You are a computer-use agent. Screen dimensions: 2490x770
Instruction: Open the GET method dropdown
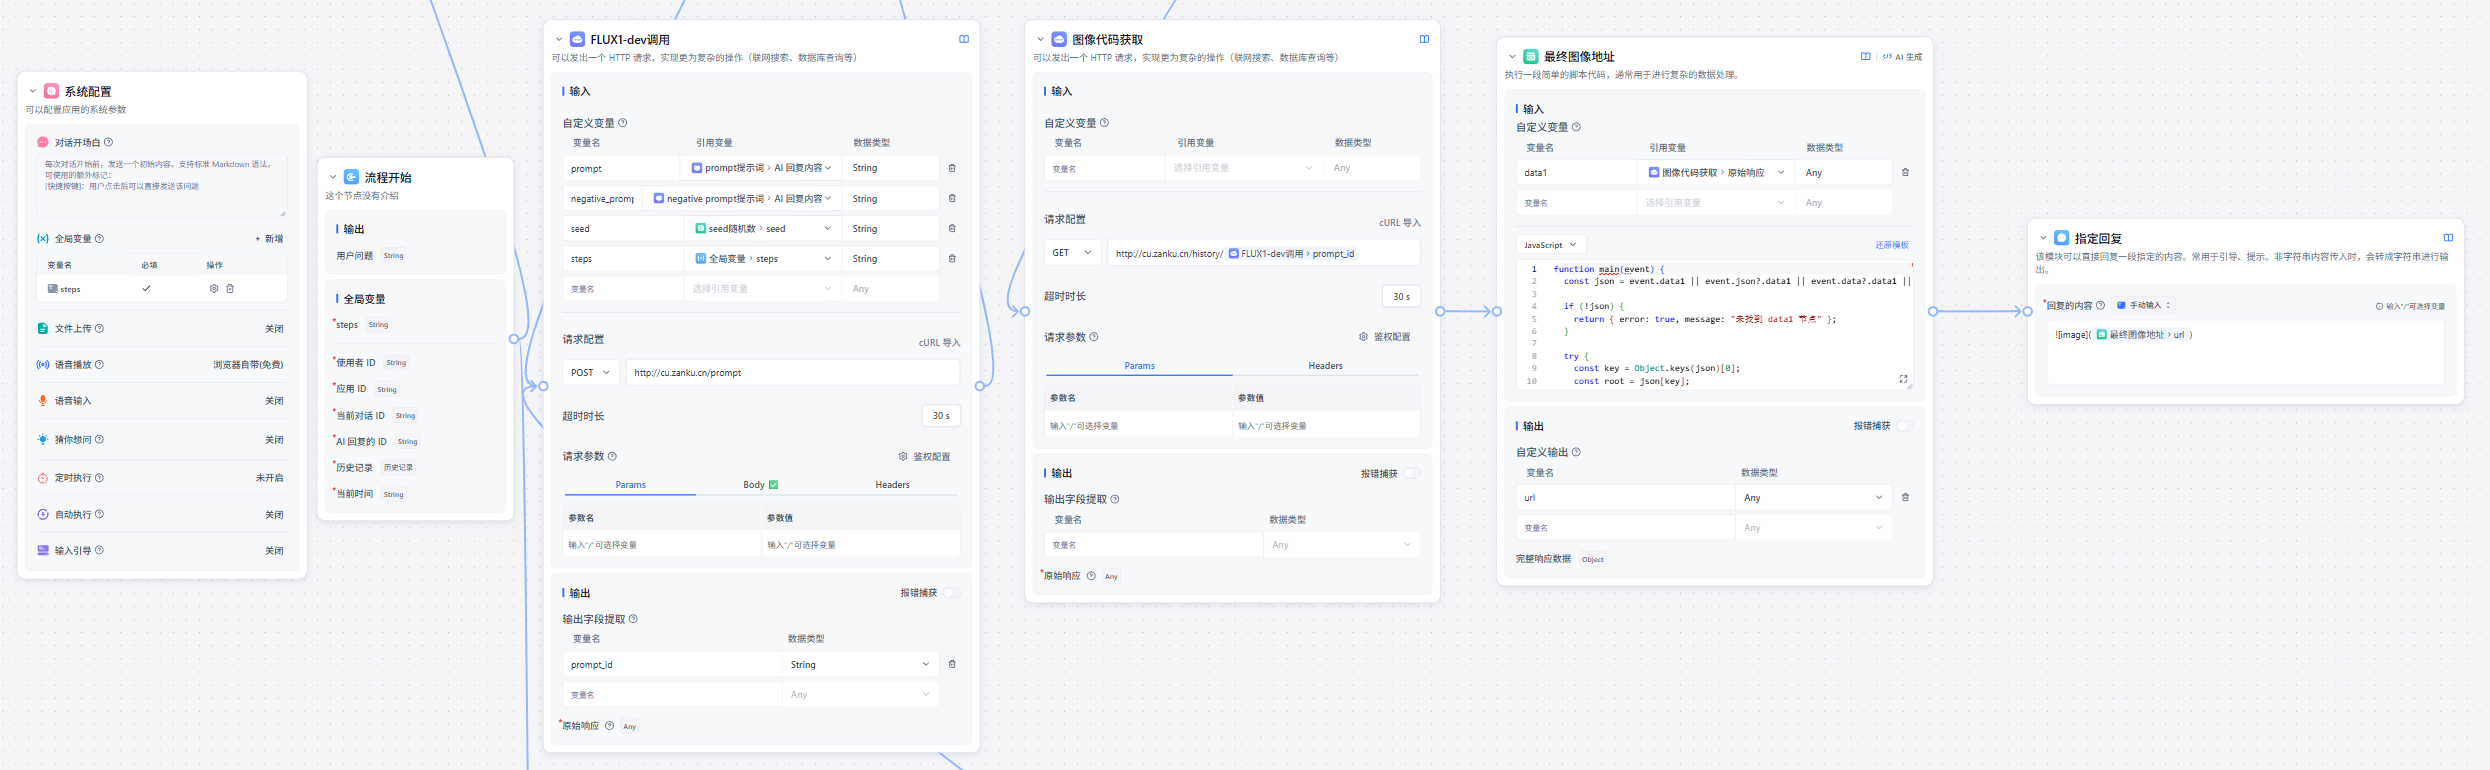[1073, 253]
